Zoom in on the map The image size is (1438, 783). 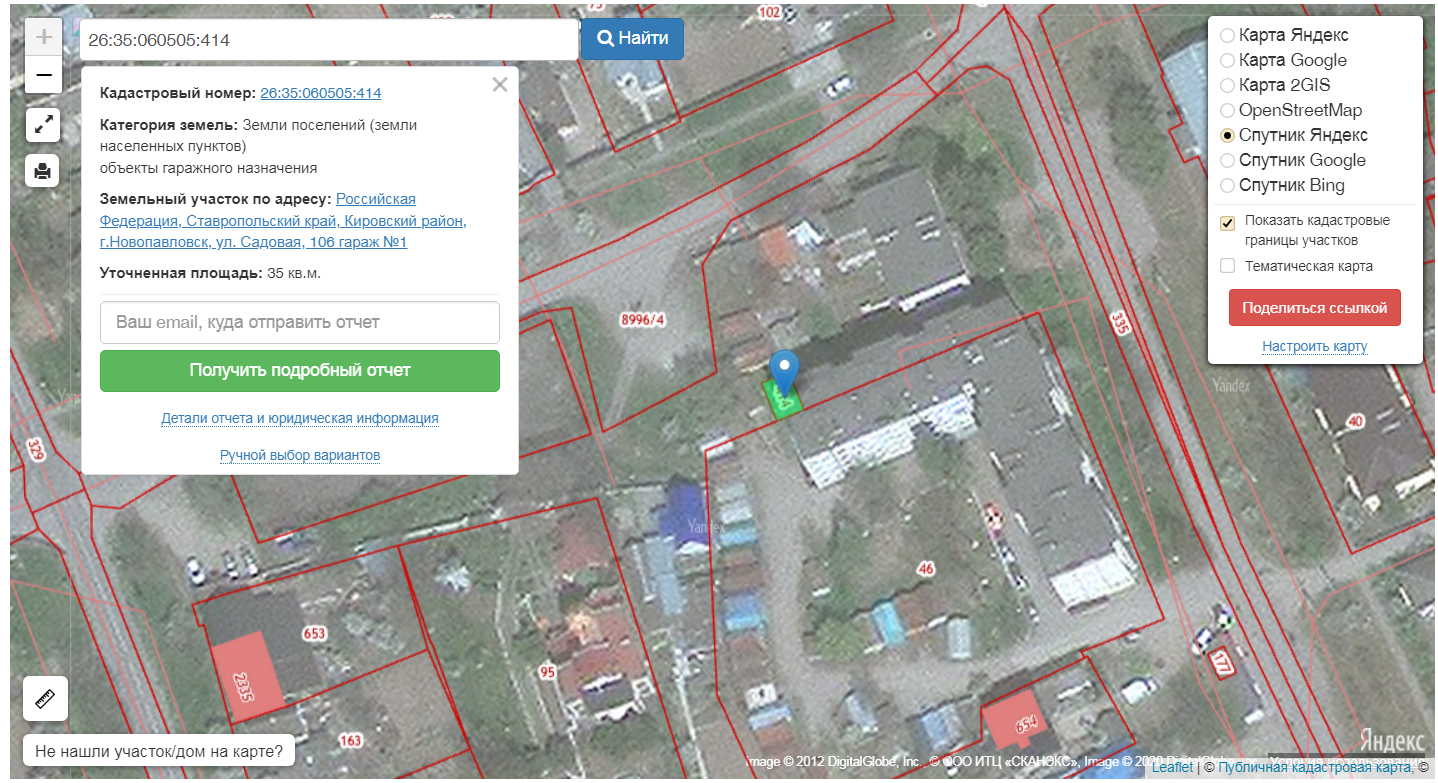pos(43,38)
